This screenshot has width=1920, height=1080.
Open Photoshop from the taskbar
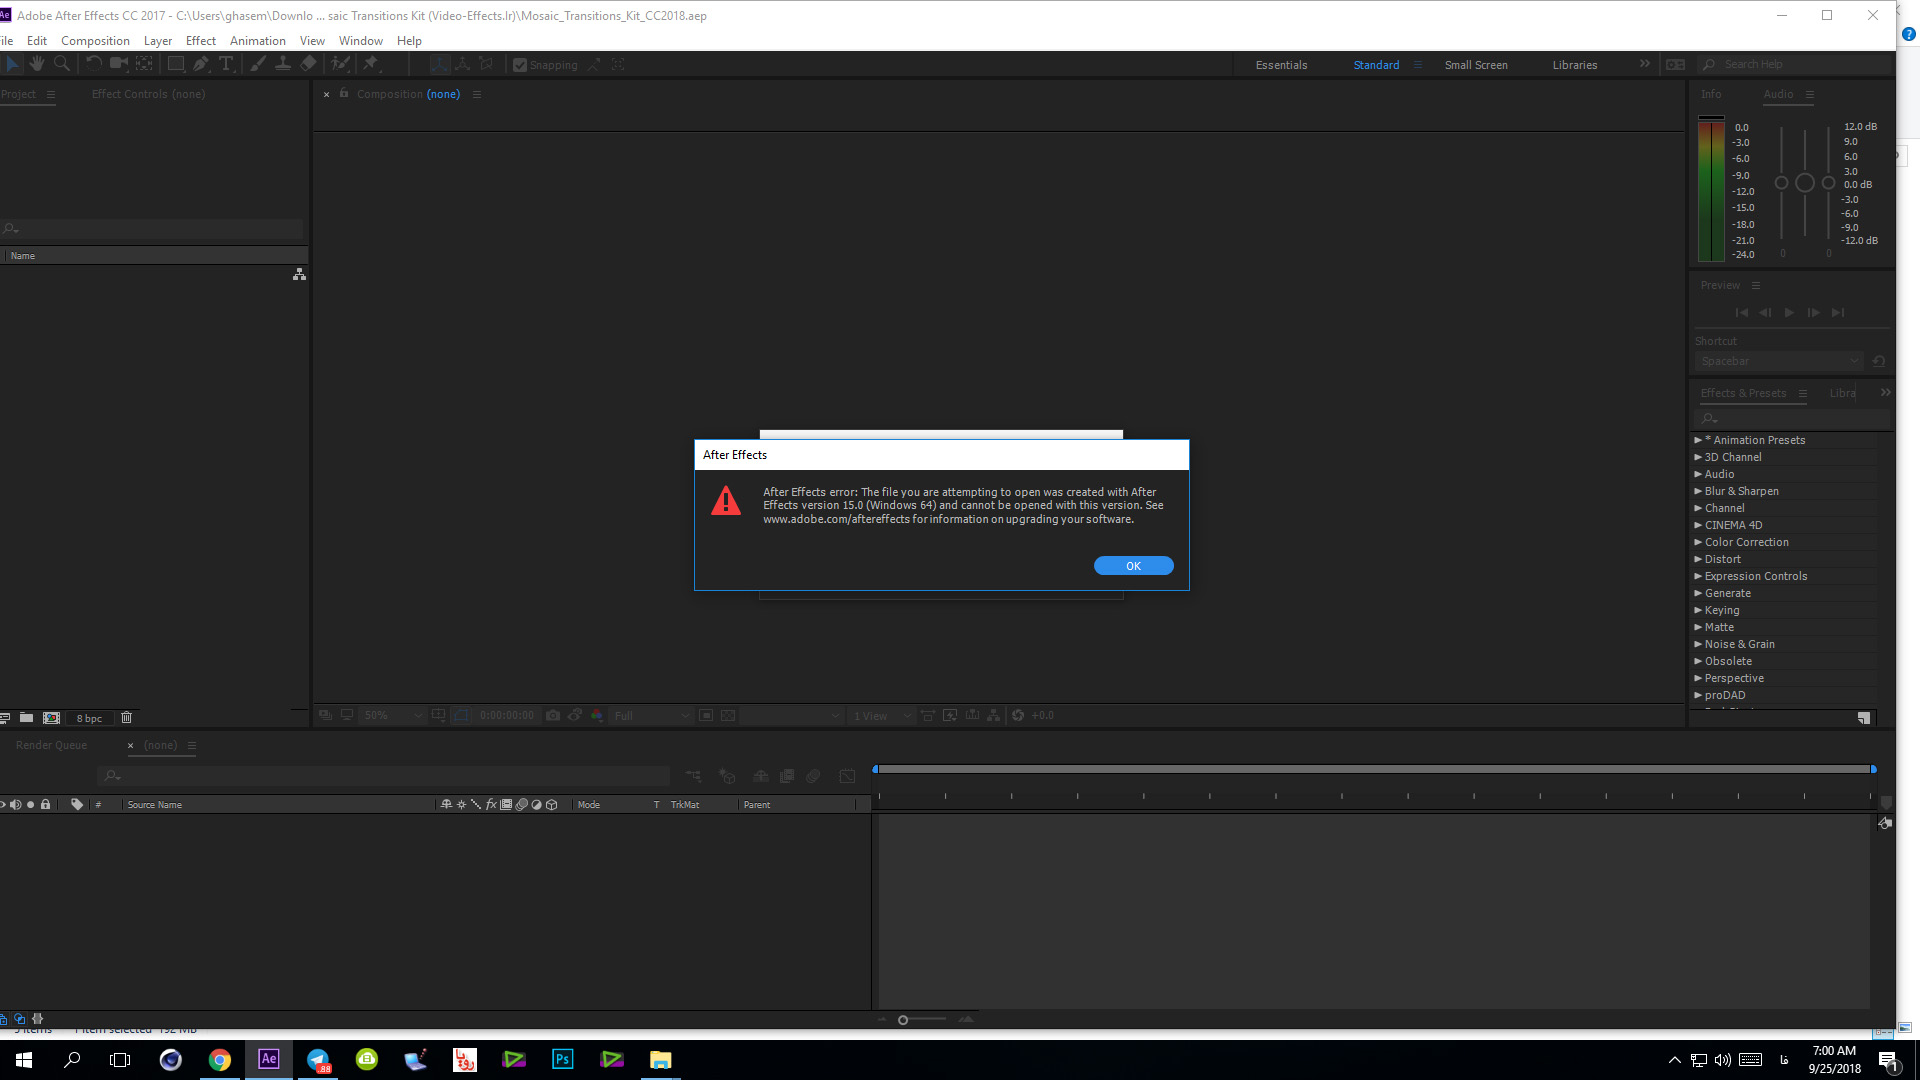tap(563, 1059)
